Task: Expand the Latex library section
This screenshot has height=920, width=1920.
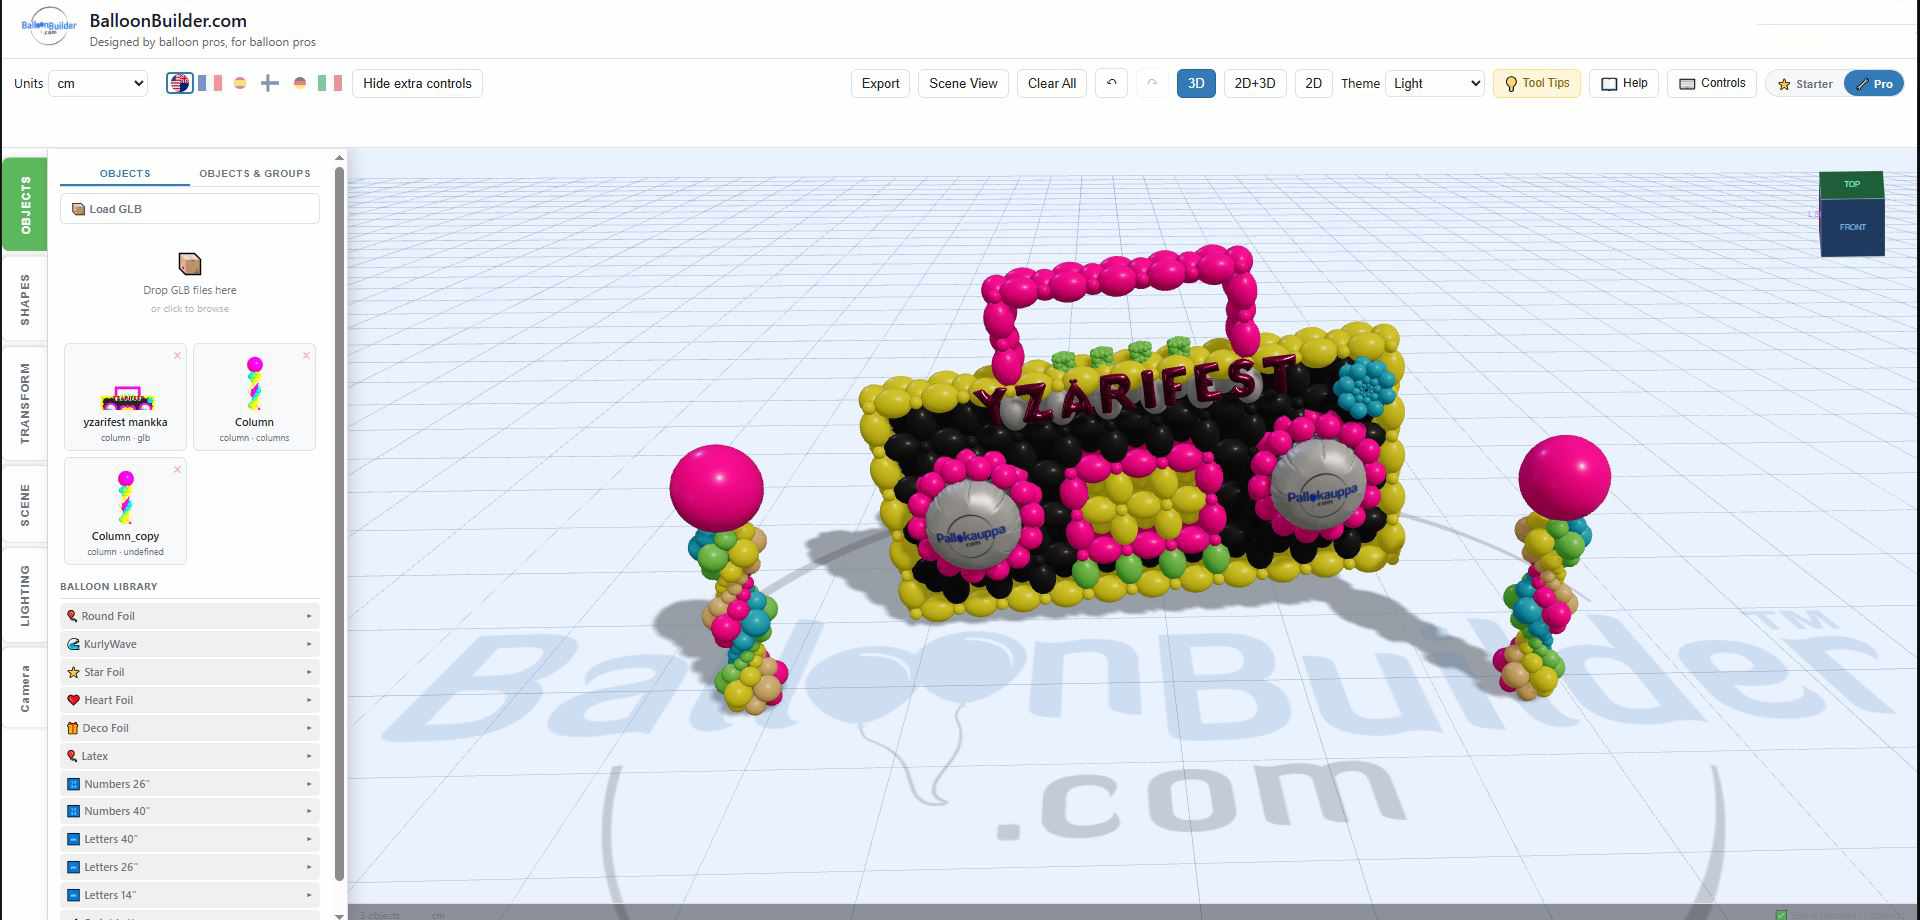Action: tap(189, 756)
